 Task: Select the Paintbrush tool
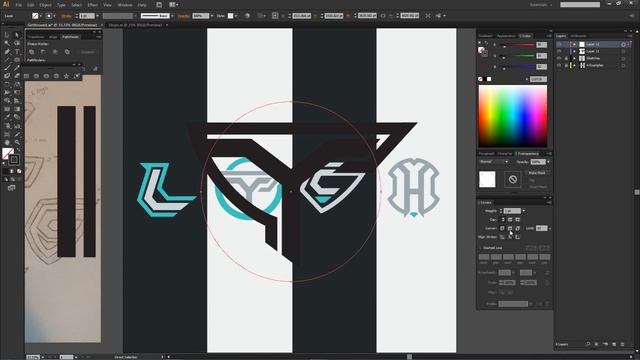point(7,68)
